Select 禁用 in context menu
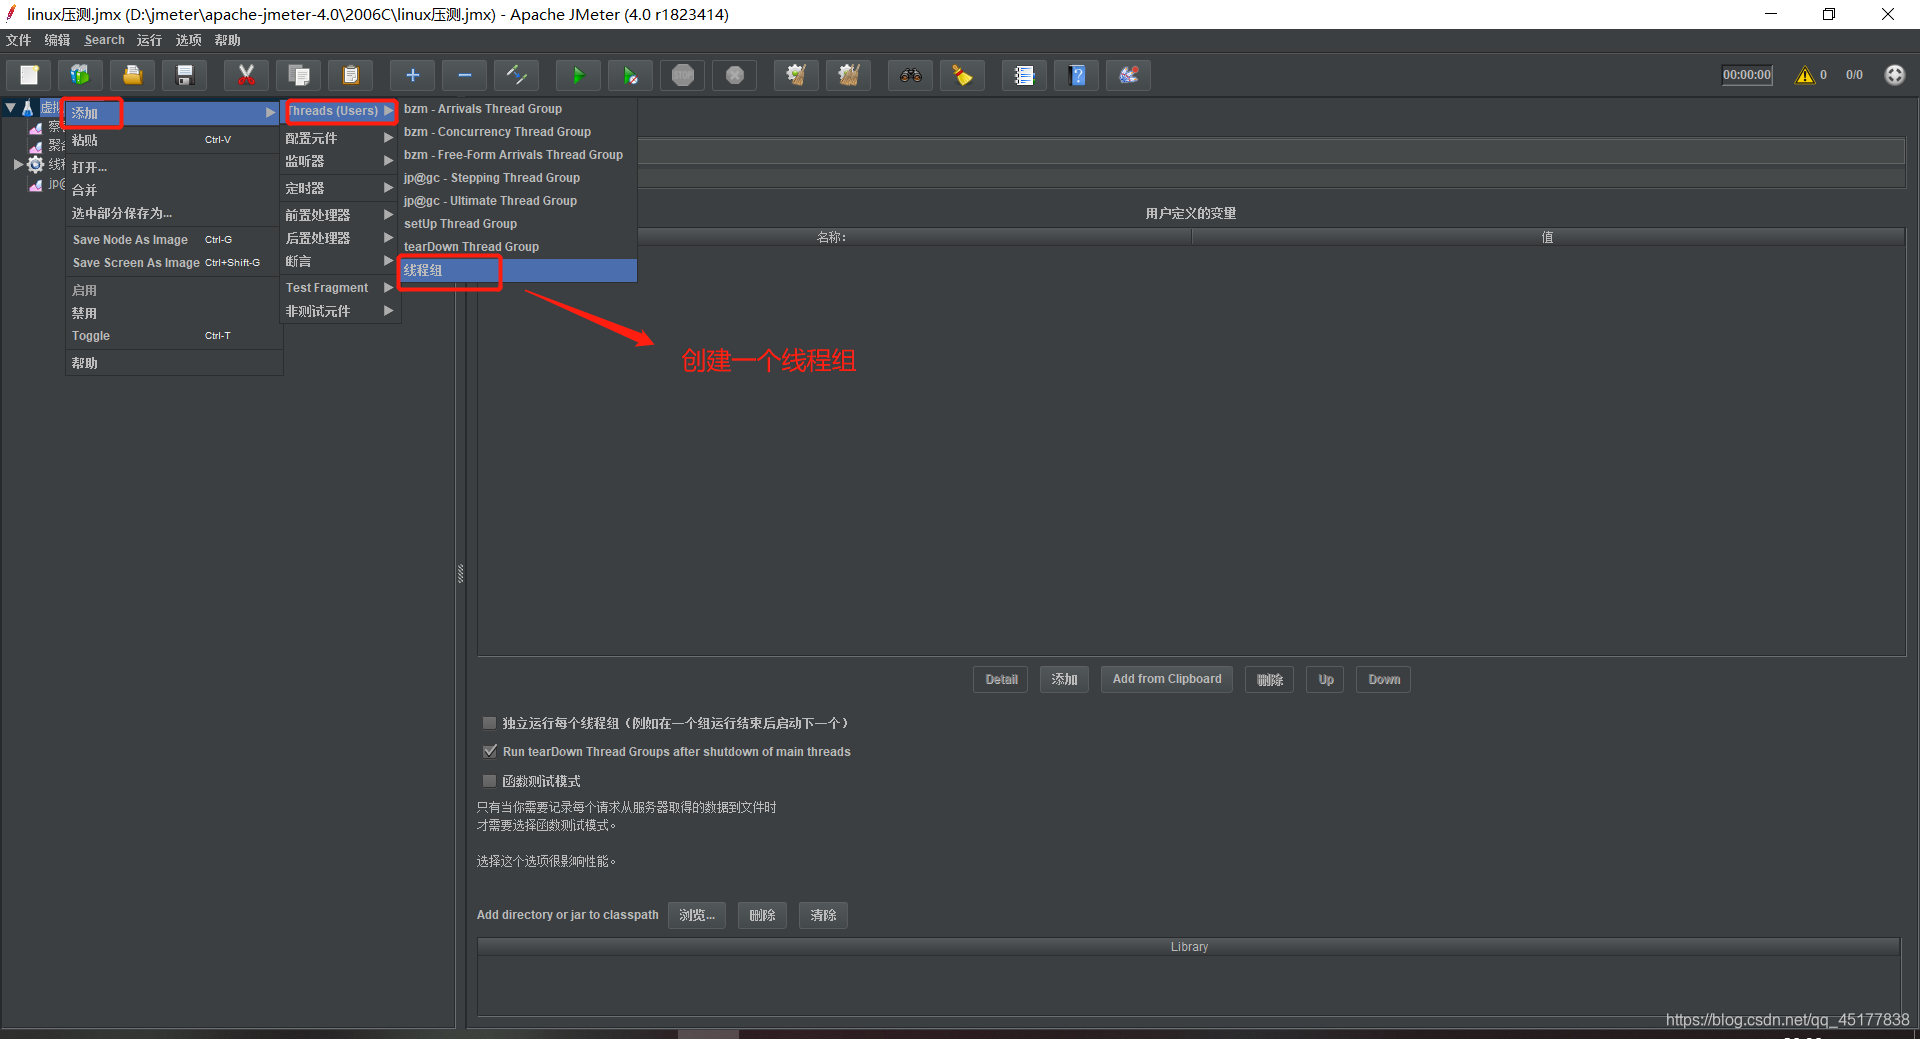This screenshot has height=1039, width=1920. [x=174, y=313]
